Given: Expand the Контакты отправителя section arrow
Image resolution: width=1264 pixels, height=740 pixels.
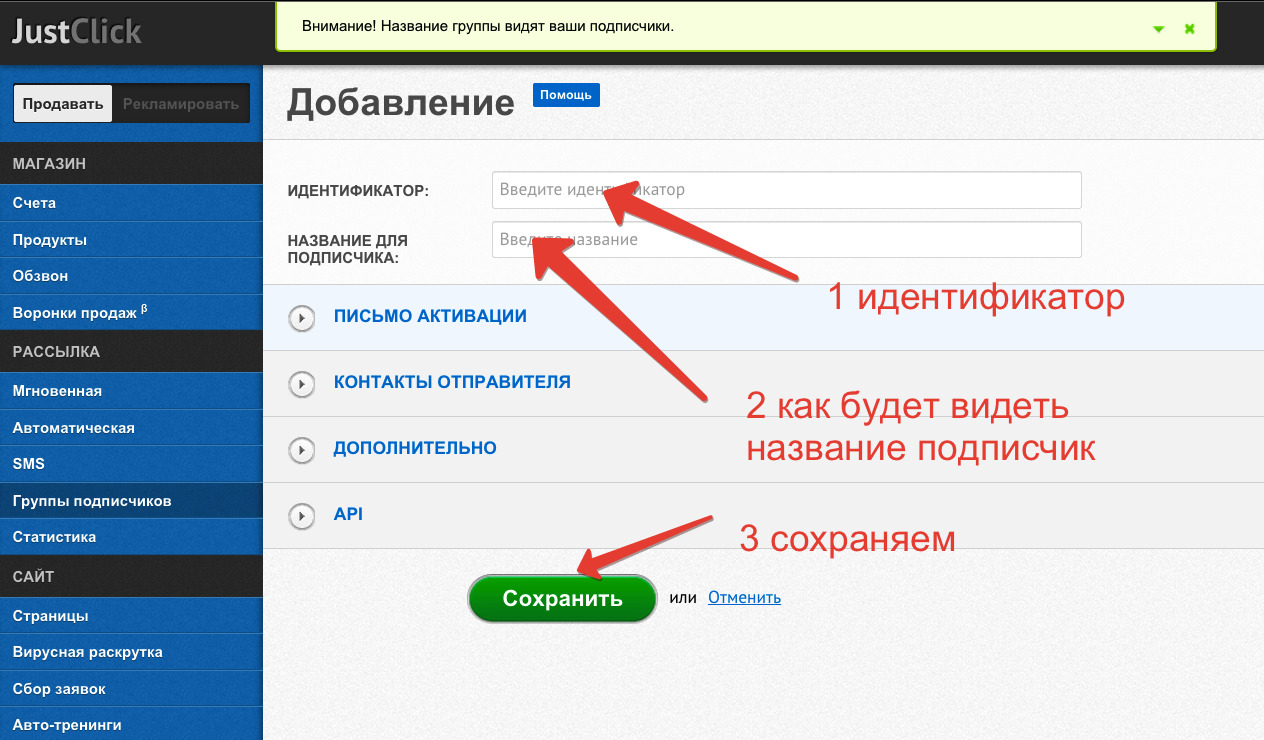Looking at the screenshot, I should click(x=301, y=384).
